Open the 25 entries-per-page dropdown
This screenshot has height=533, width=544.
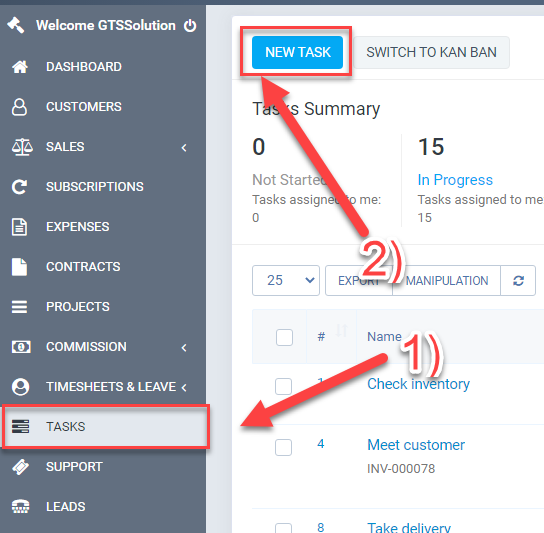pyautogui.click(x=286, y=280)
